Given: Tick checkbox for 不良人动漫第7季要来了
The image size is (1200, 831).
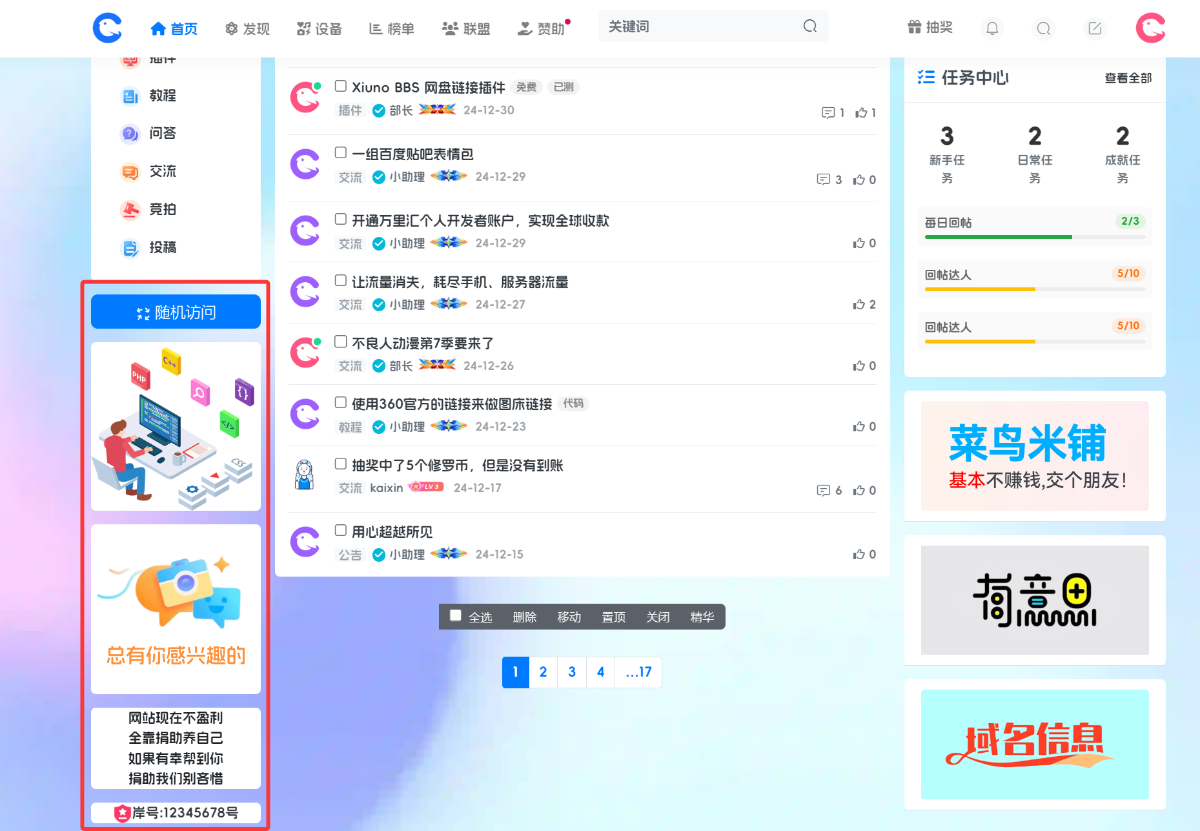Looking at the screenshot, I should (341, 342).
